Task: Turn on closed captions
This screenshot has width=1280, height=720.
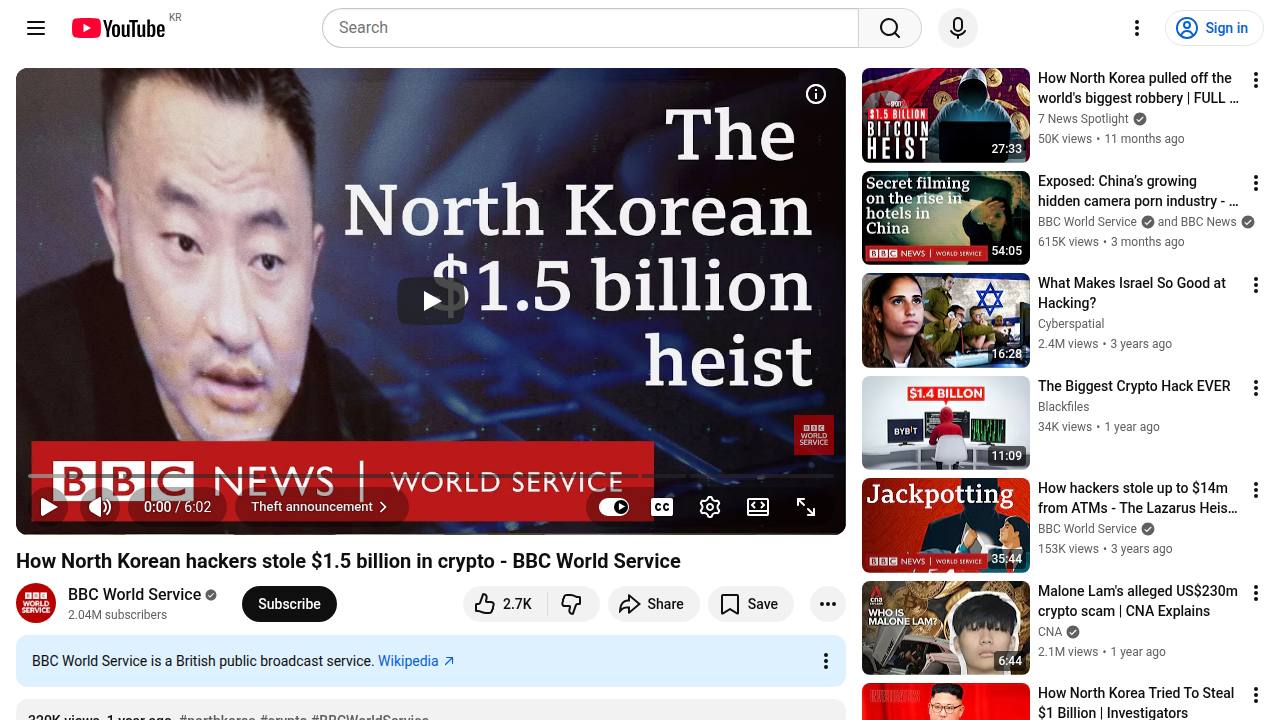Action: (662, 507)
